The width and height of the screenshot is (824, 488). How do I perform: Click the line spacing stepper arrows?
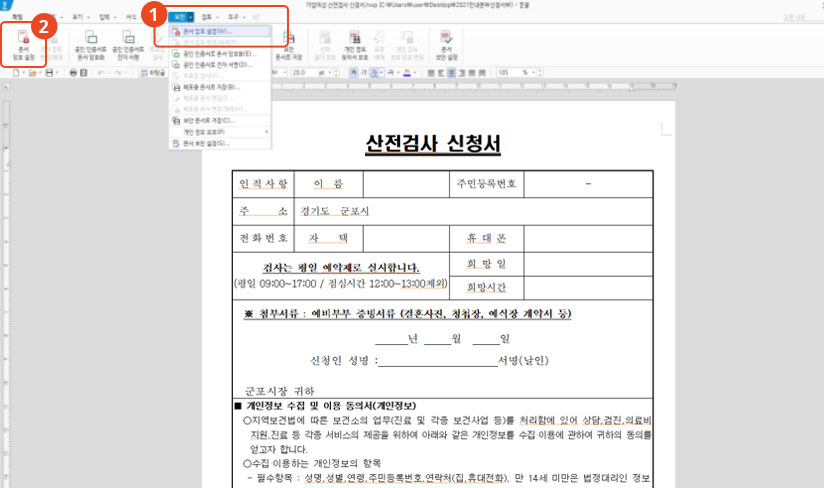point(540,72)
